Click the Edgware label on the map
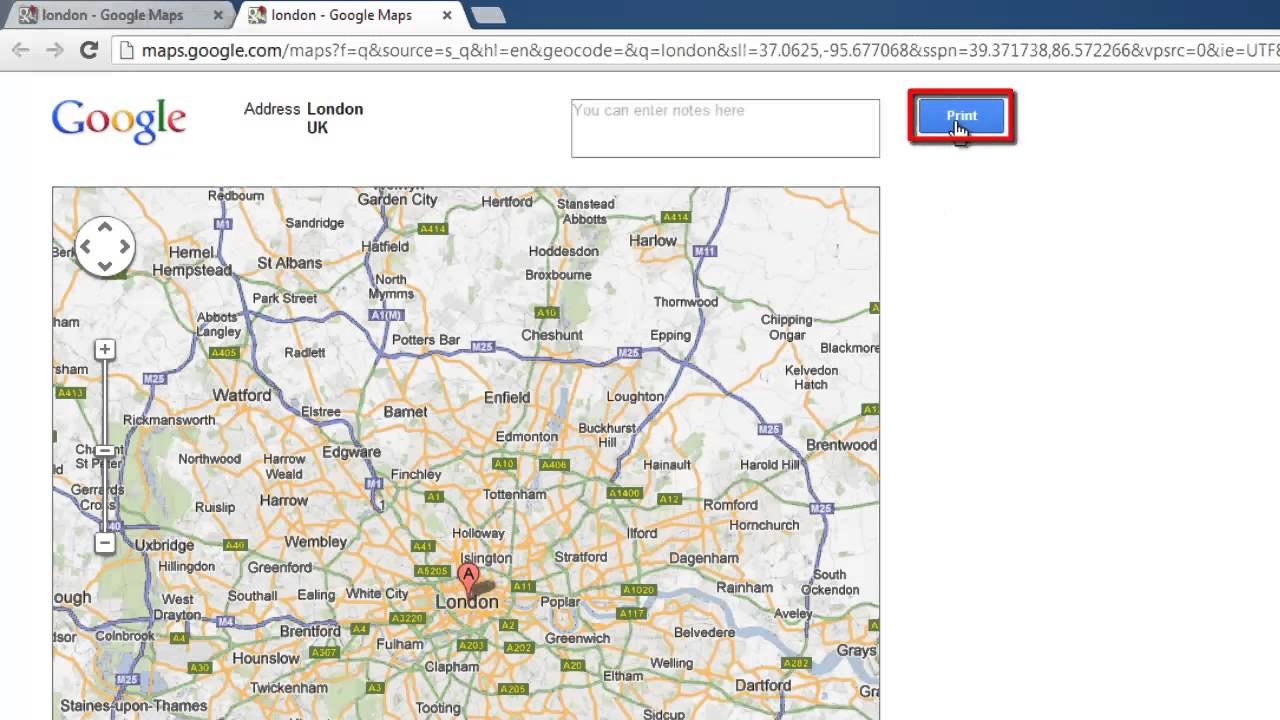Image resolution: width=1280 pixels, height=720 pixels. tap(352, 452)
